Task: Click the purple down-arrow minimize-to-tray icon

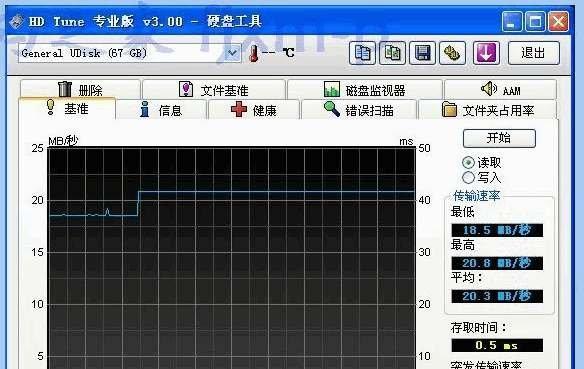Action: [x=486, y=53]
